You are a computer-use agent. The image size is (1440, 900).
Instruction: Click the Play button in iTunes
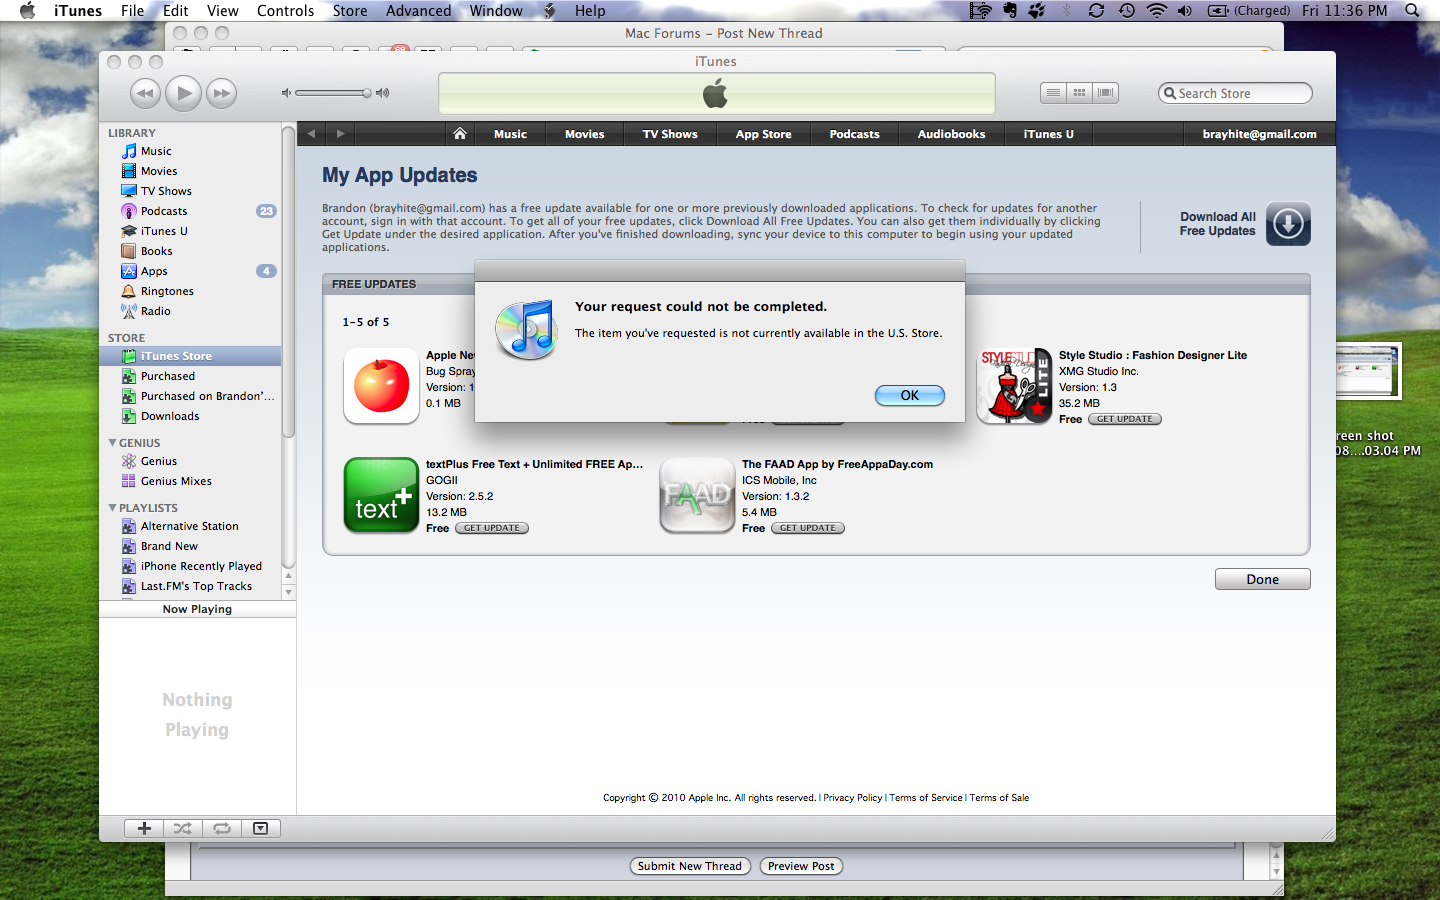(x=183, y=93)
